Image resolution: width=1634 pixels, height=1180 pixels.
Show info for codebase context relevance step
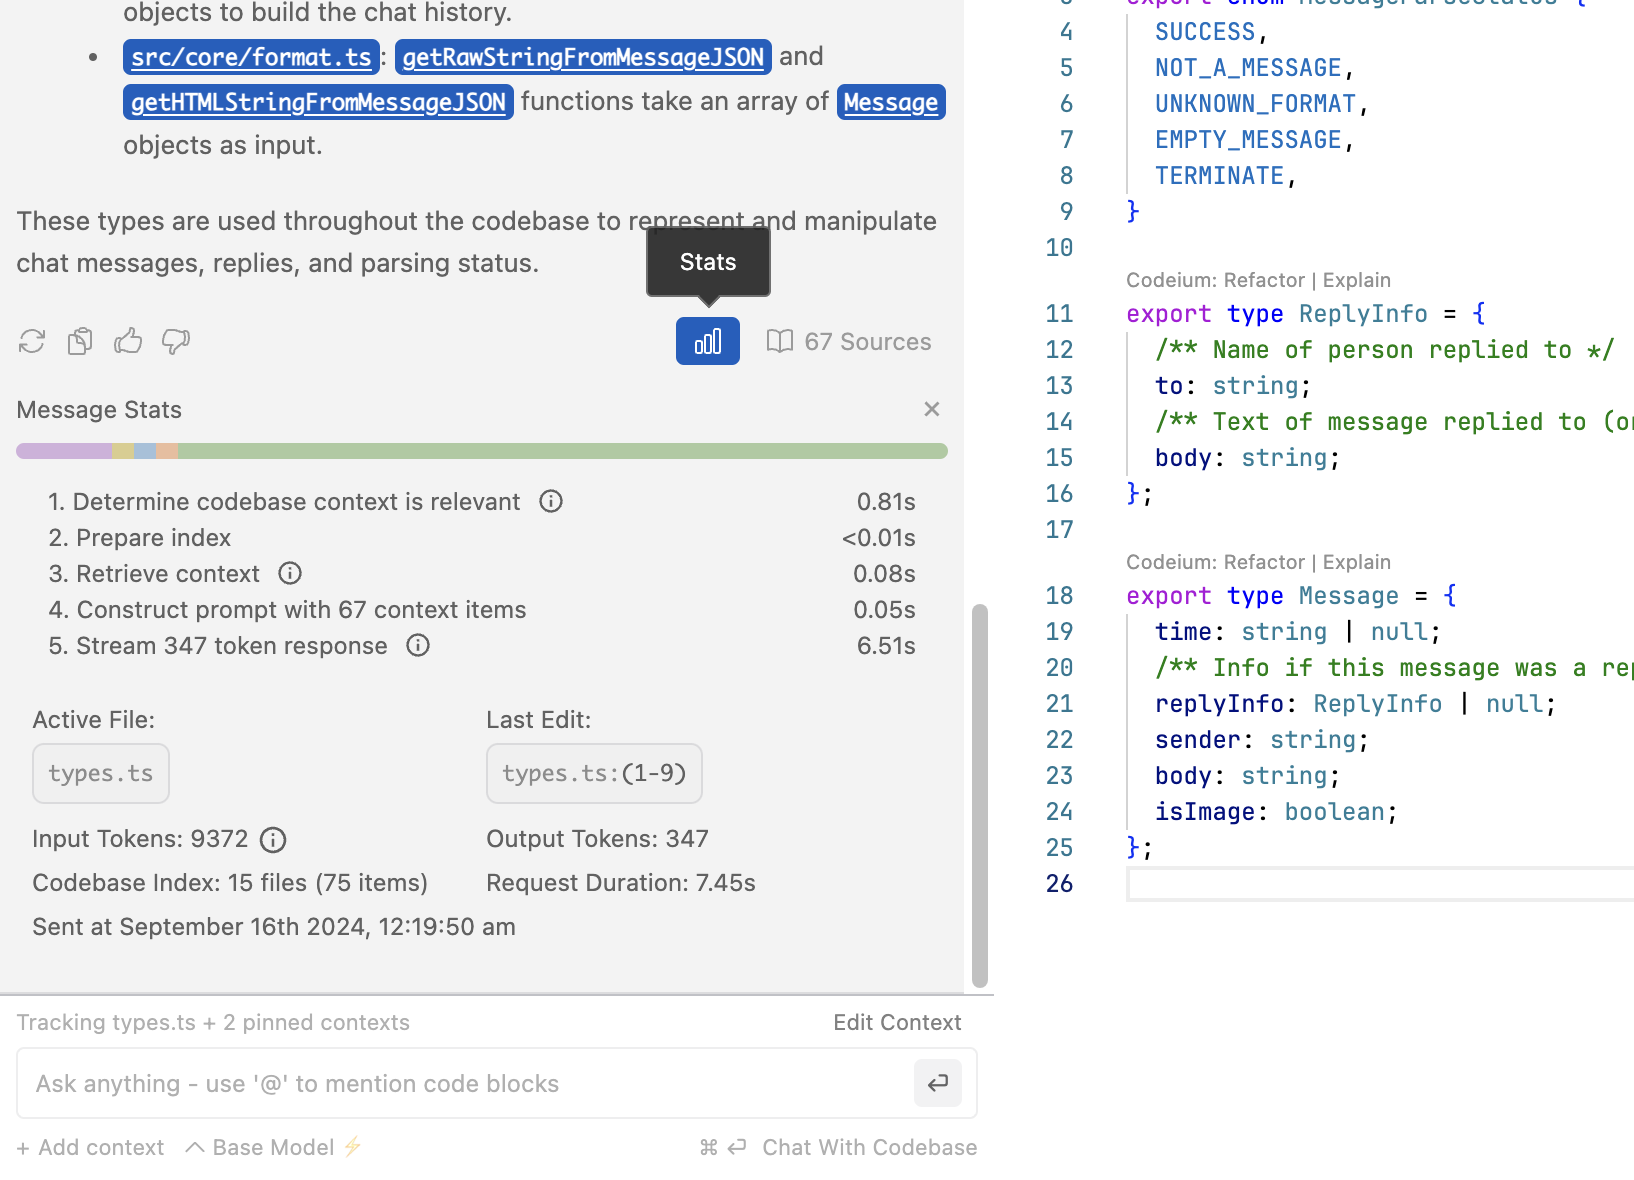click(551, 501)
